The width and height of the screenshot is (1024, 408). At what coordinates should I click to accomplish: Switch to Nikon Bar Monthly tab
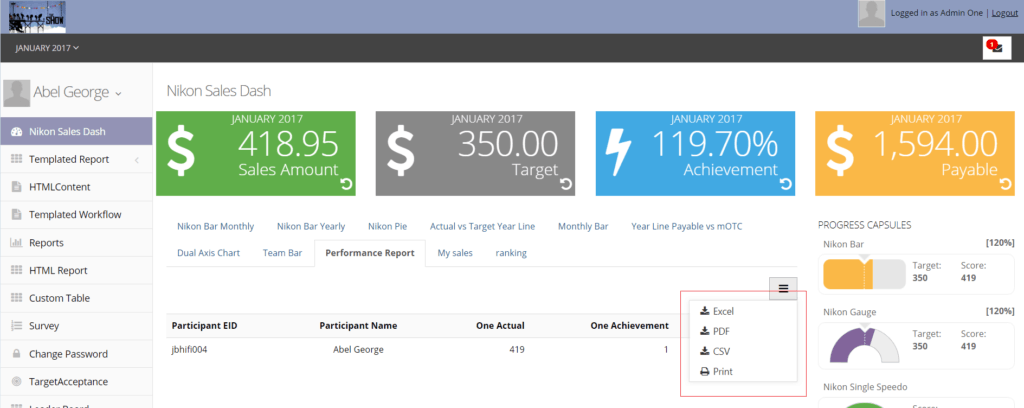pyautogui.click(x=216, y=227)
